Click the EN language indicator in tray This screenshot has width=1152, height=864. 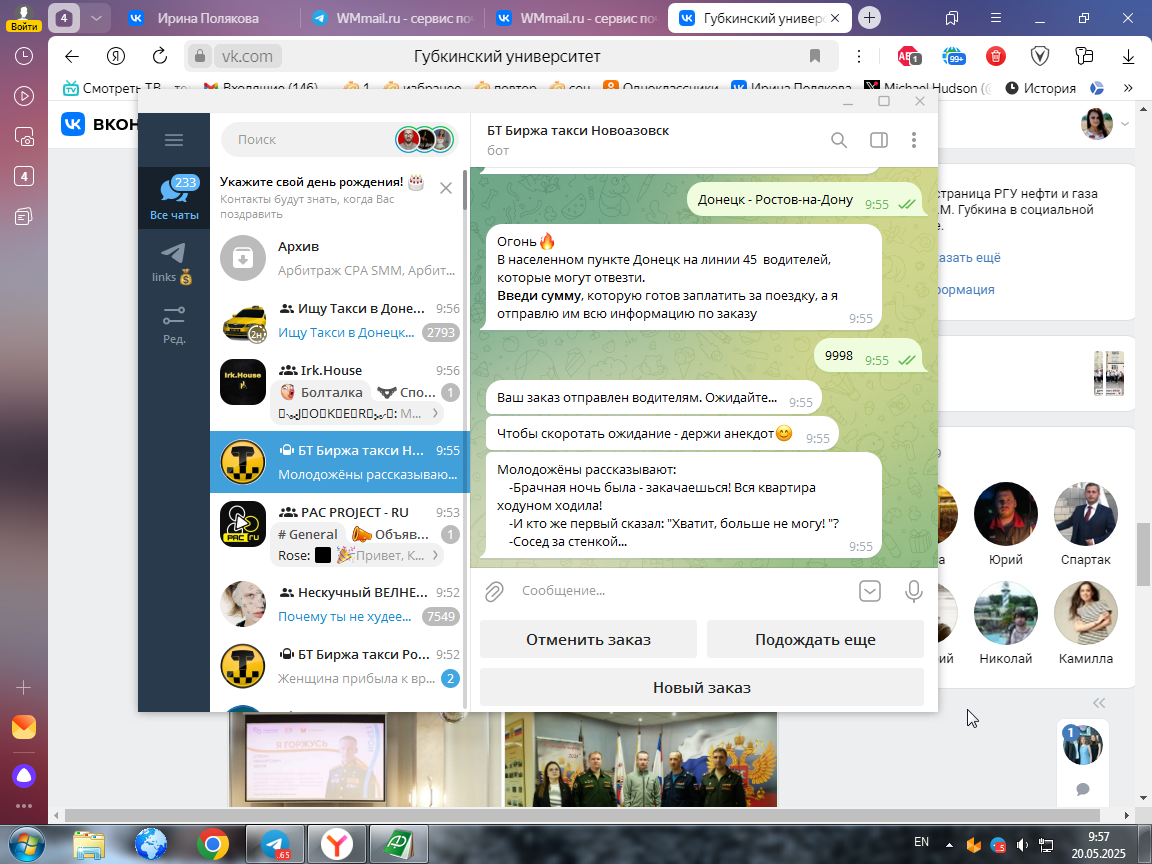click(x=921, y=842)
